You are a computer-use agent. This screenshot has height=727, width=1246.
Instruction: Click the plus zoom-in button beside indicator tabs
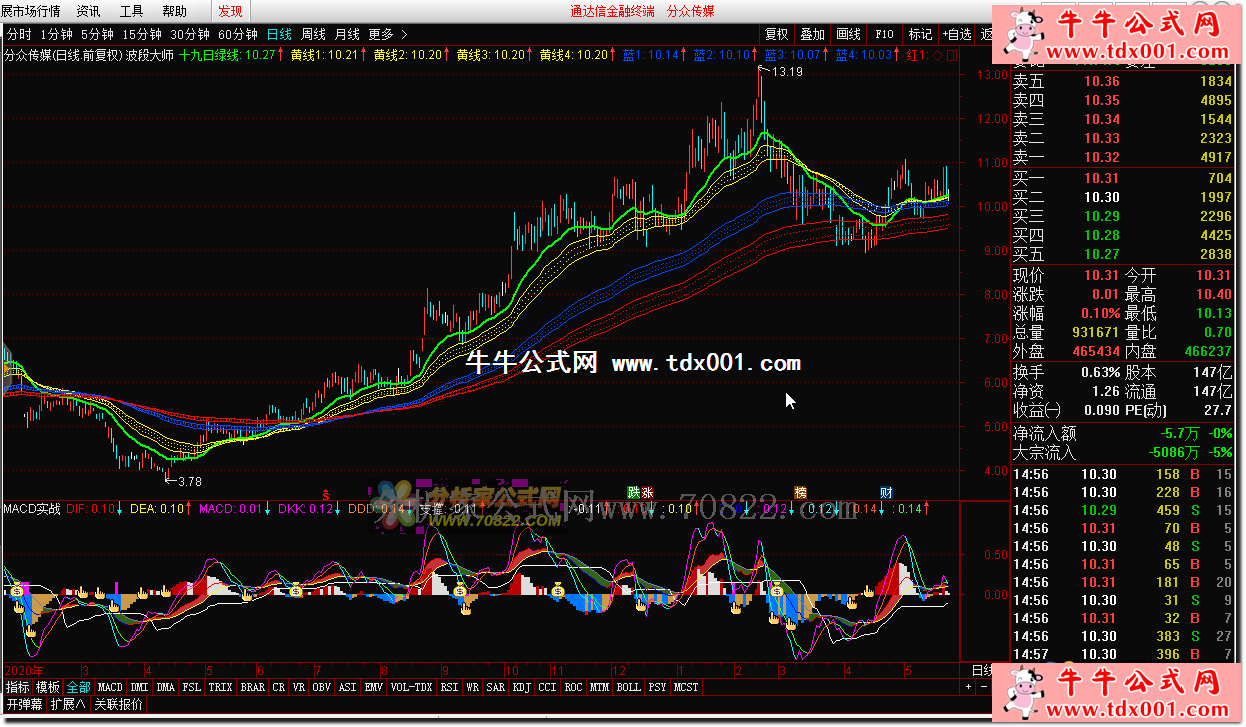[968, 687]
